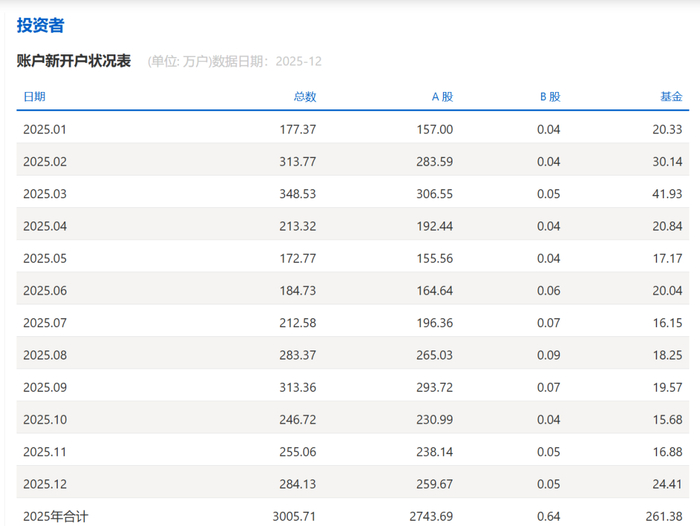This screenshot has height=526, width=700.
Task: Click fund value 24.41 in 2025.12 row
Action: coord(667,484)
